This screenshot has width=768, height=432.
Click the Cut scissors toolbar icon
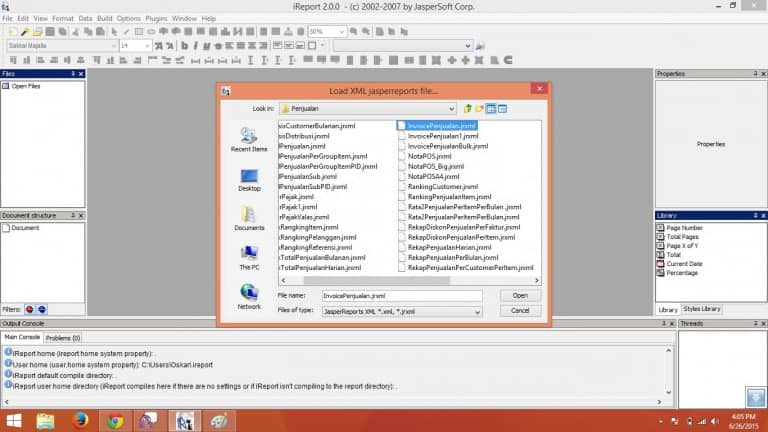point(76,31)
